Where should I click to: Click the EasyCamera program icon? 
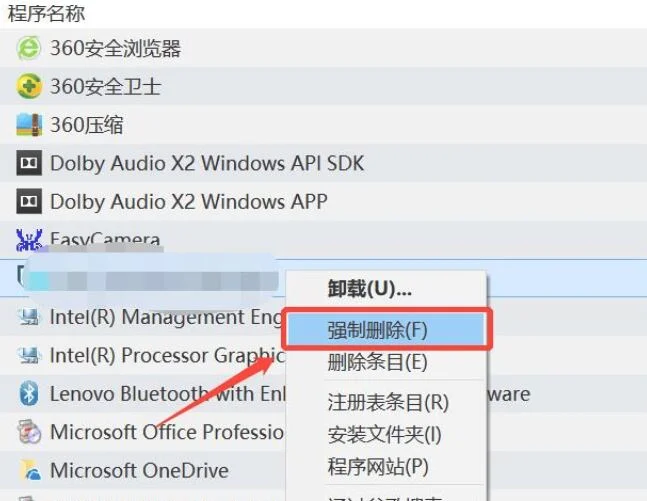tap(30, 240)
